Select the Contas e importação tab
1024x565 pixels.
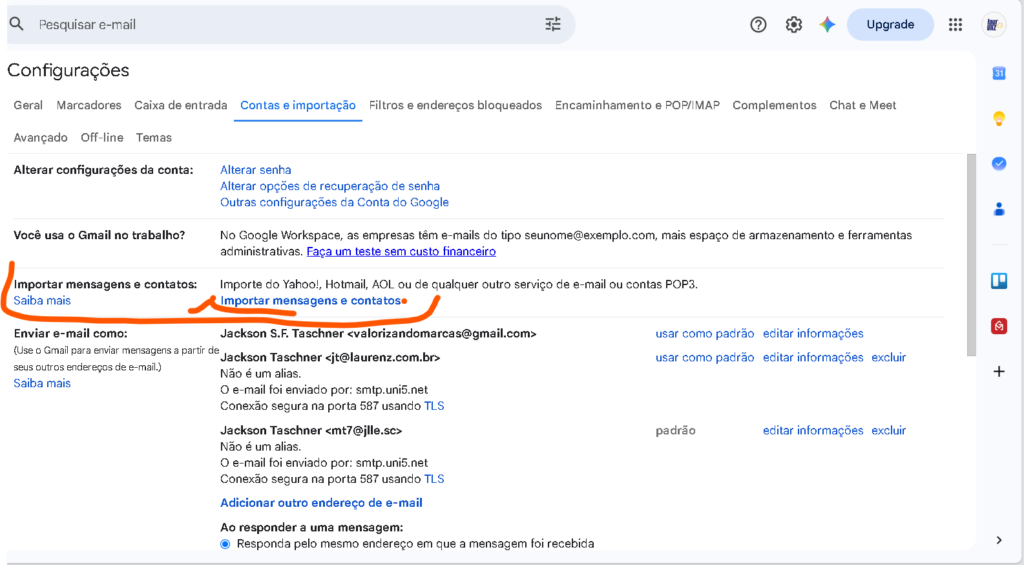(298, 105)
